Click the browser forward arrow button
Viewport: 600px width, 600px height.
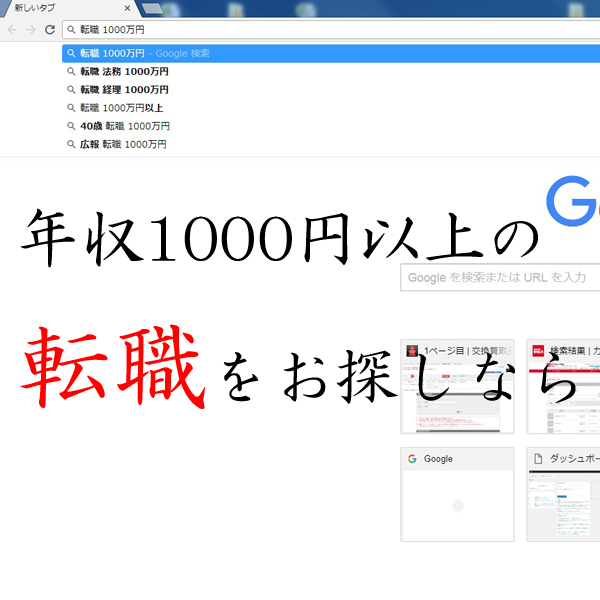pyautogui.click(x=31, y=30)
